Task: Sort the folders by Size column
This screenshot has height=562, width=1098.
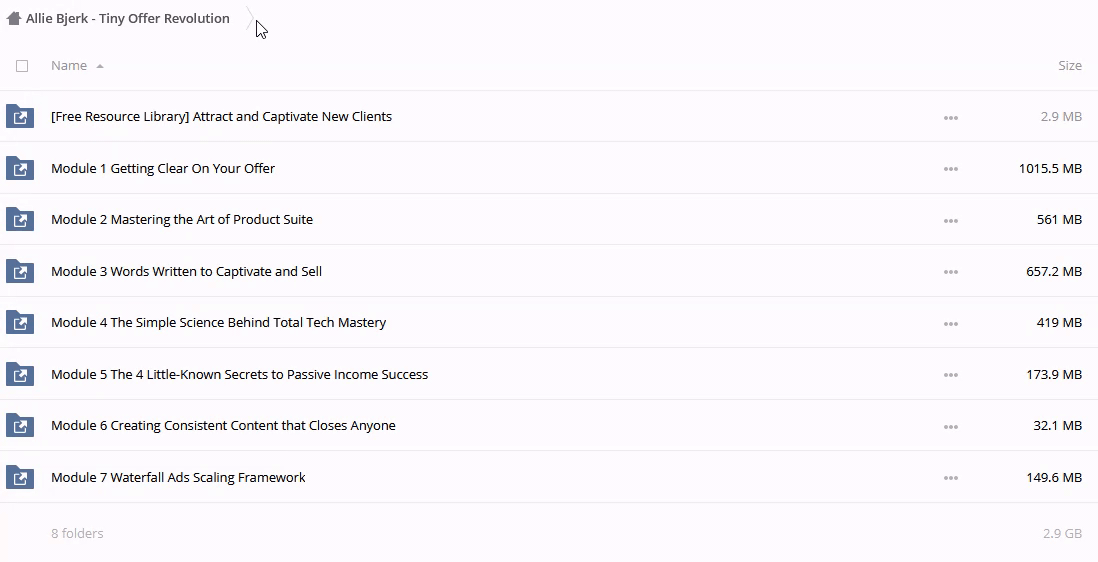Action: point(1069,66)
